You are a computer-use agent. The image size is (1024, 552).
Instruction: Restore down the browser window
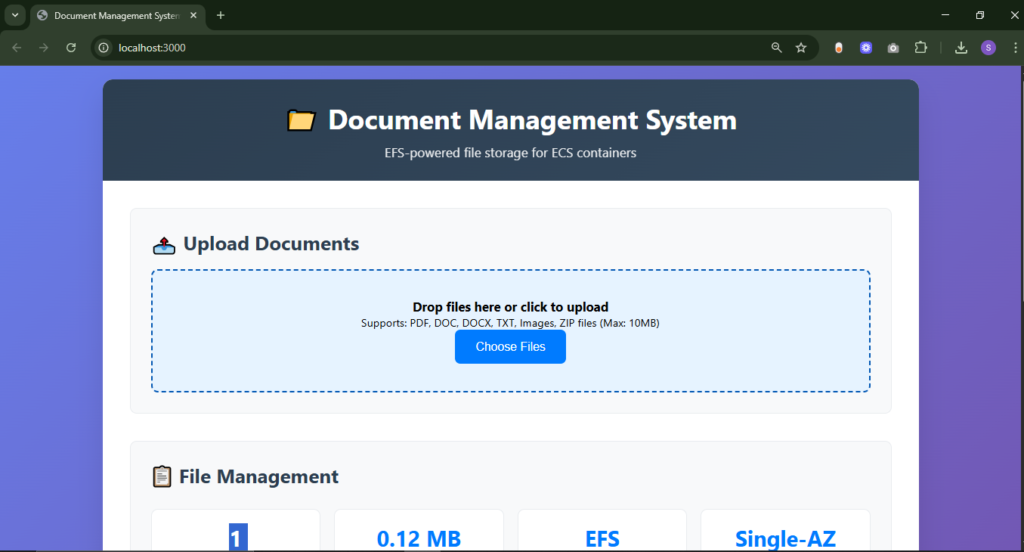980,15
